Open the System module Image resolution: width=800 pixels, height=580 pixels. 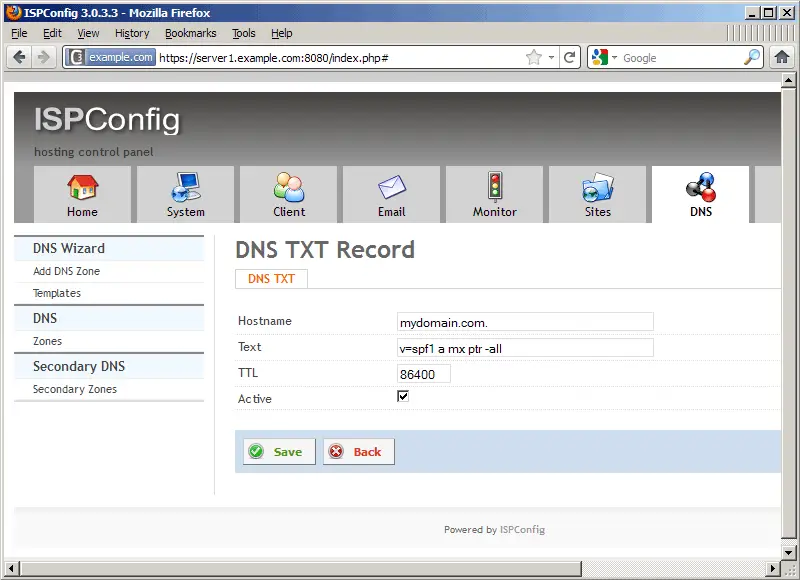click(185, 194)
